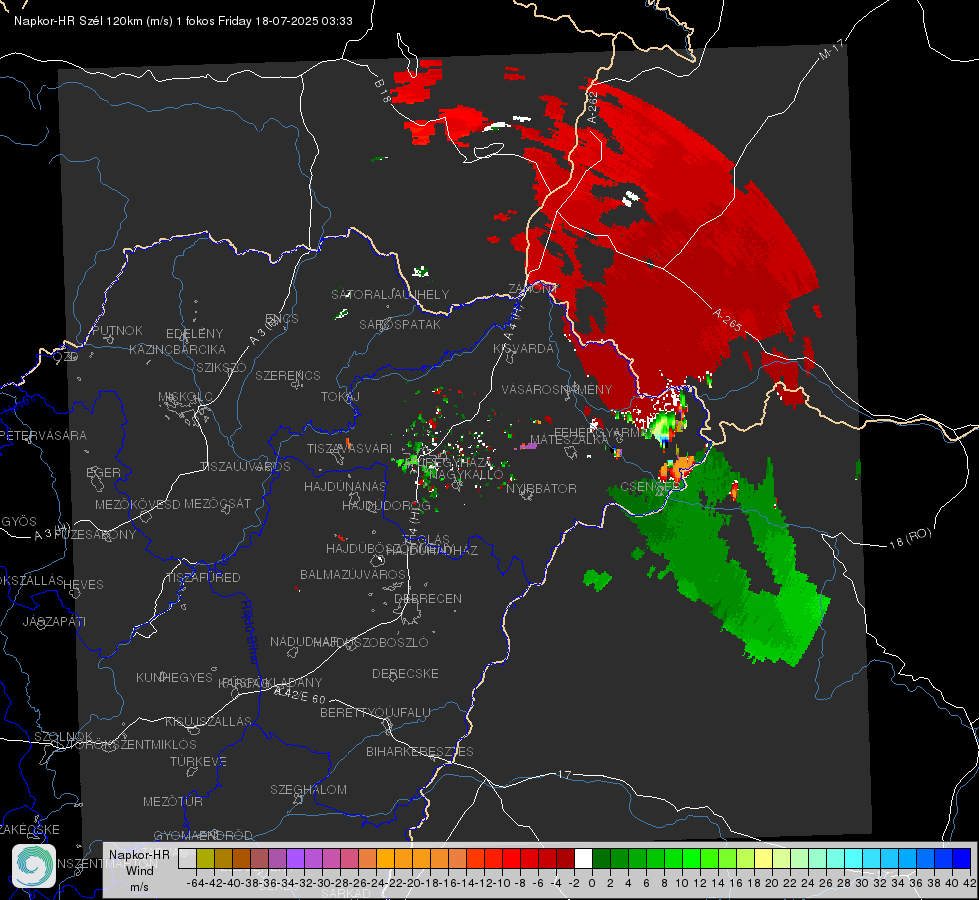
Task: Click the MEZŐKÖVESD label
Action: coord(137,504)
